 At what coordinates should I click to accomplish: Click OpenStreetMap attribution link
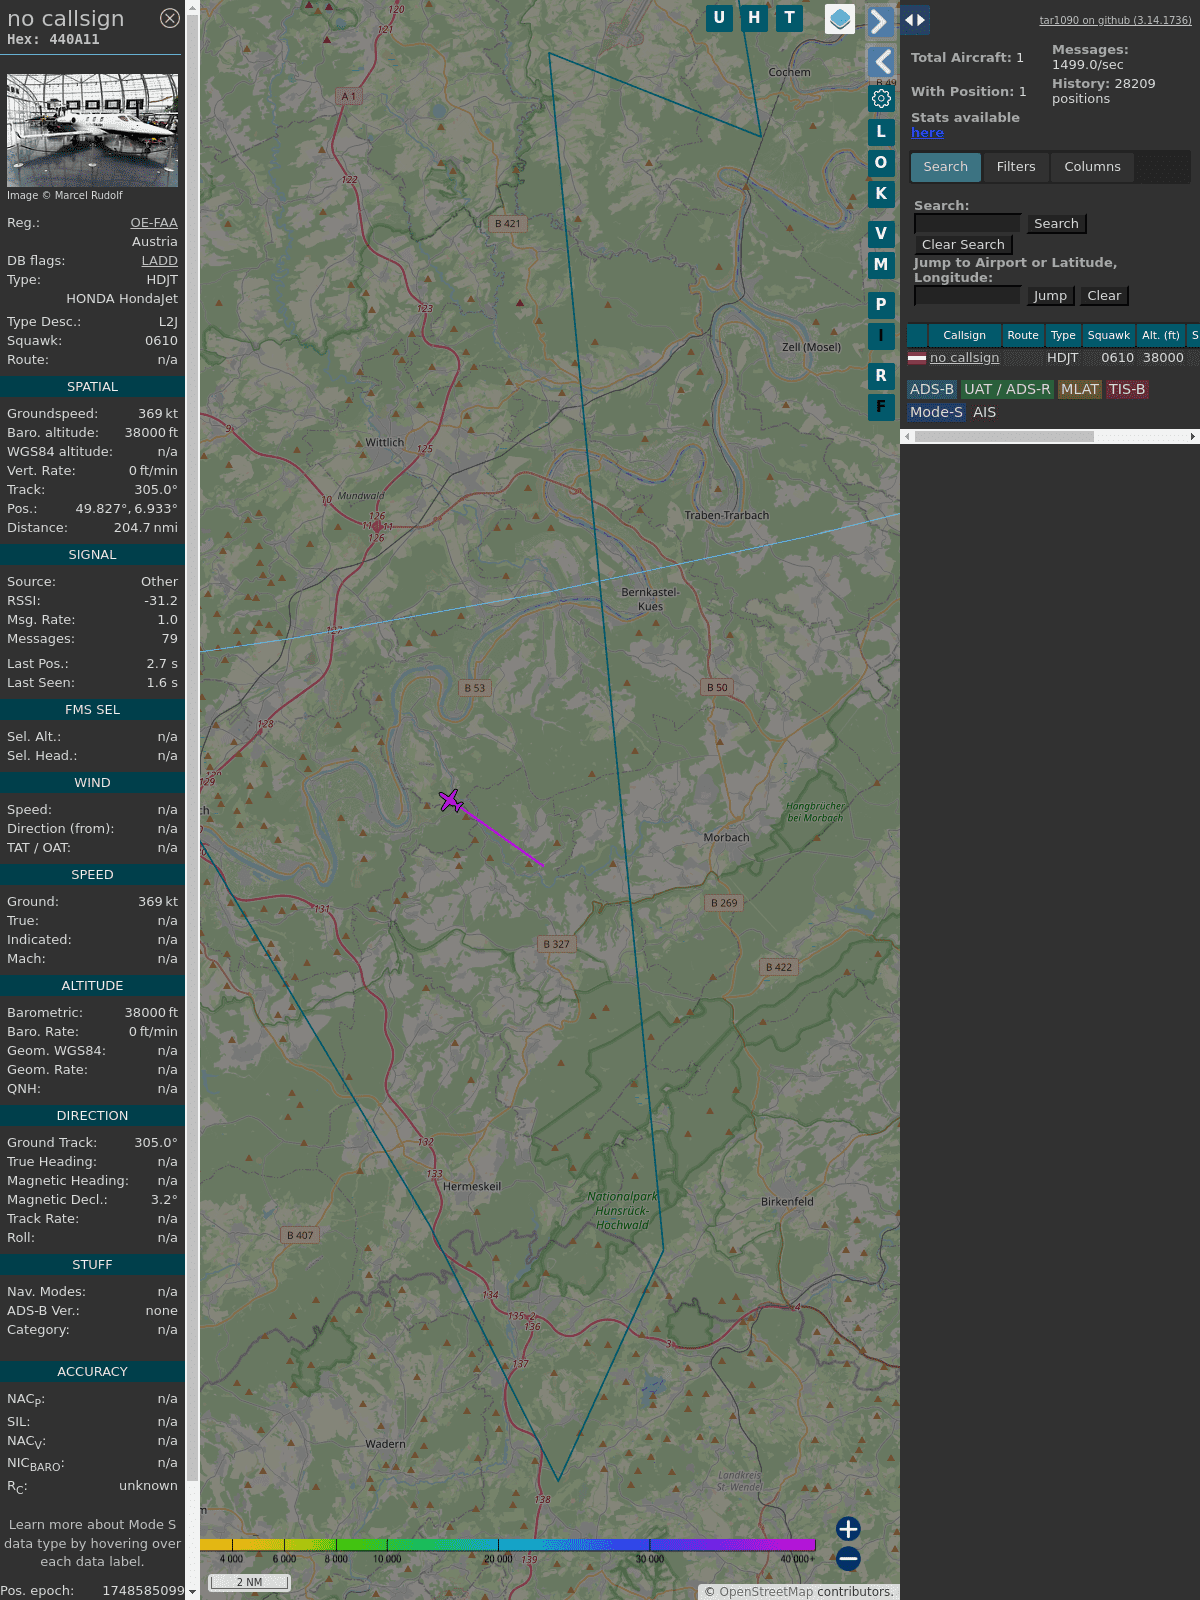pyautogui.click(x=765, y=1592)
